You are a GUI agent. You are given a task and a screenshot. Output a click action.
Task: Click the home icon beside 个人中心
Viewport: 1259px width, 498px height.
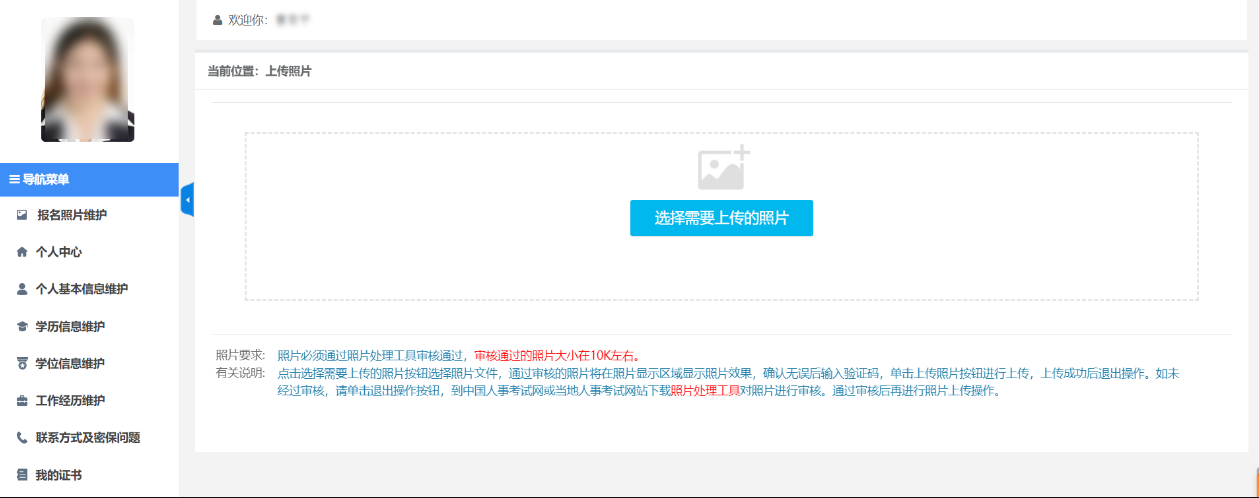(x=22, y=252)
